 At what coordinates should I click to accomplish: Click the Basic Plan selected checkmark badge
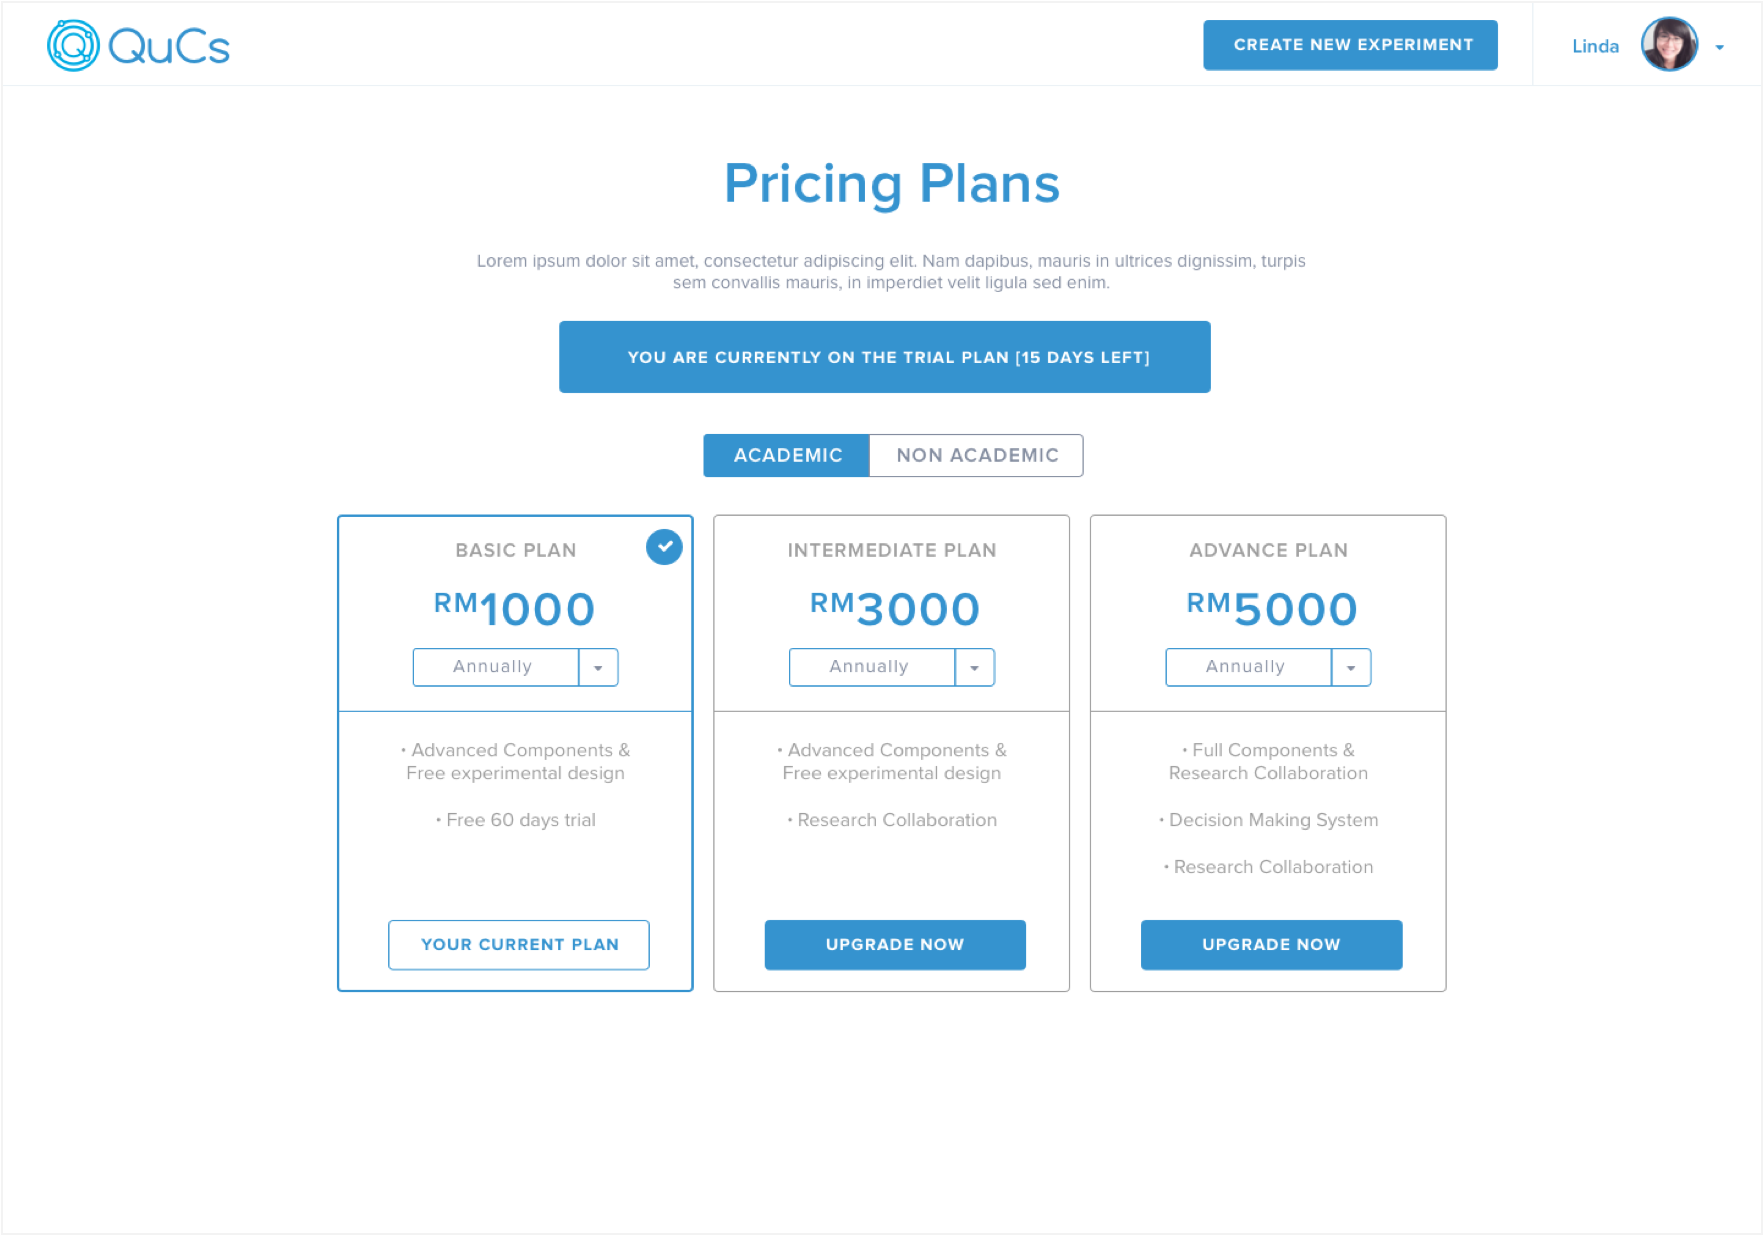[x=664, y=547]
